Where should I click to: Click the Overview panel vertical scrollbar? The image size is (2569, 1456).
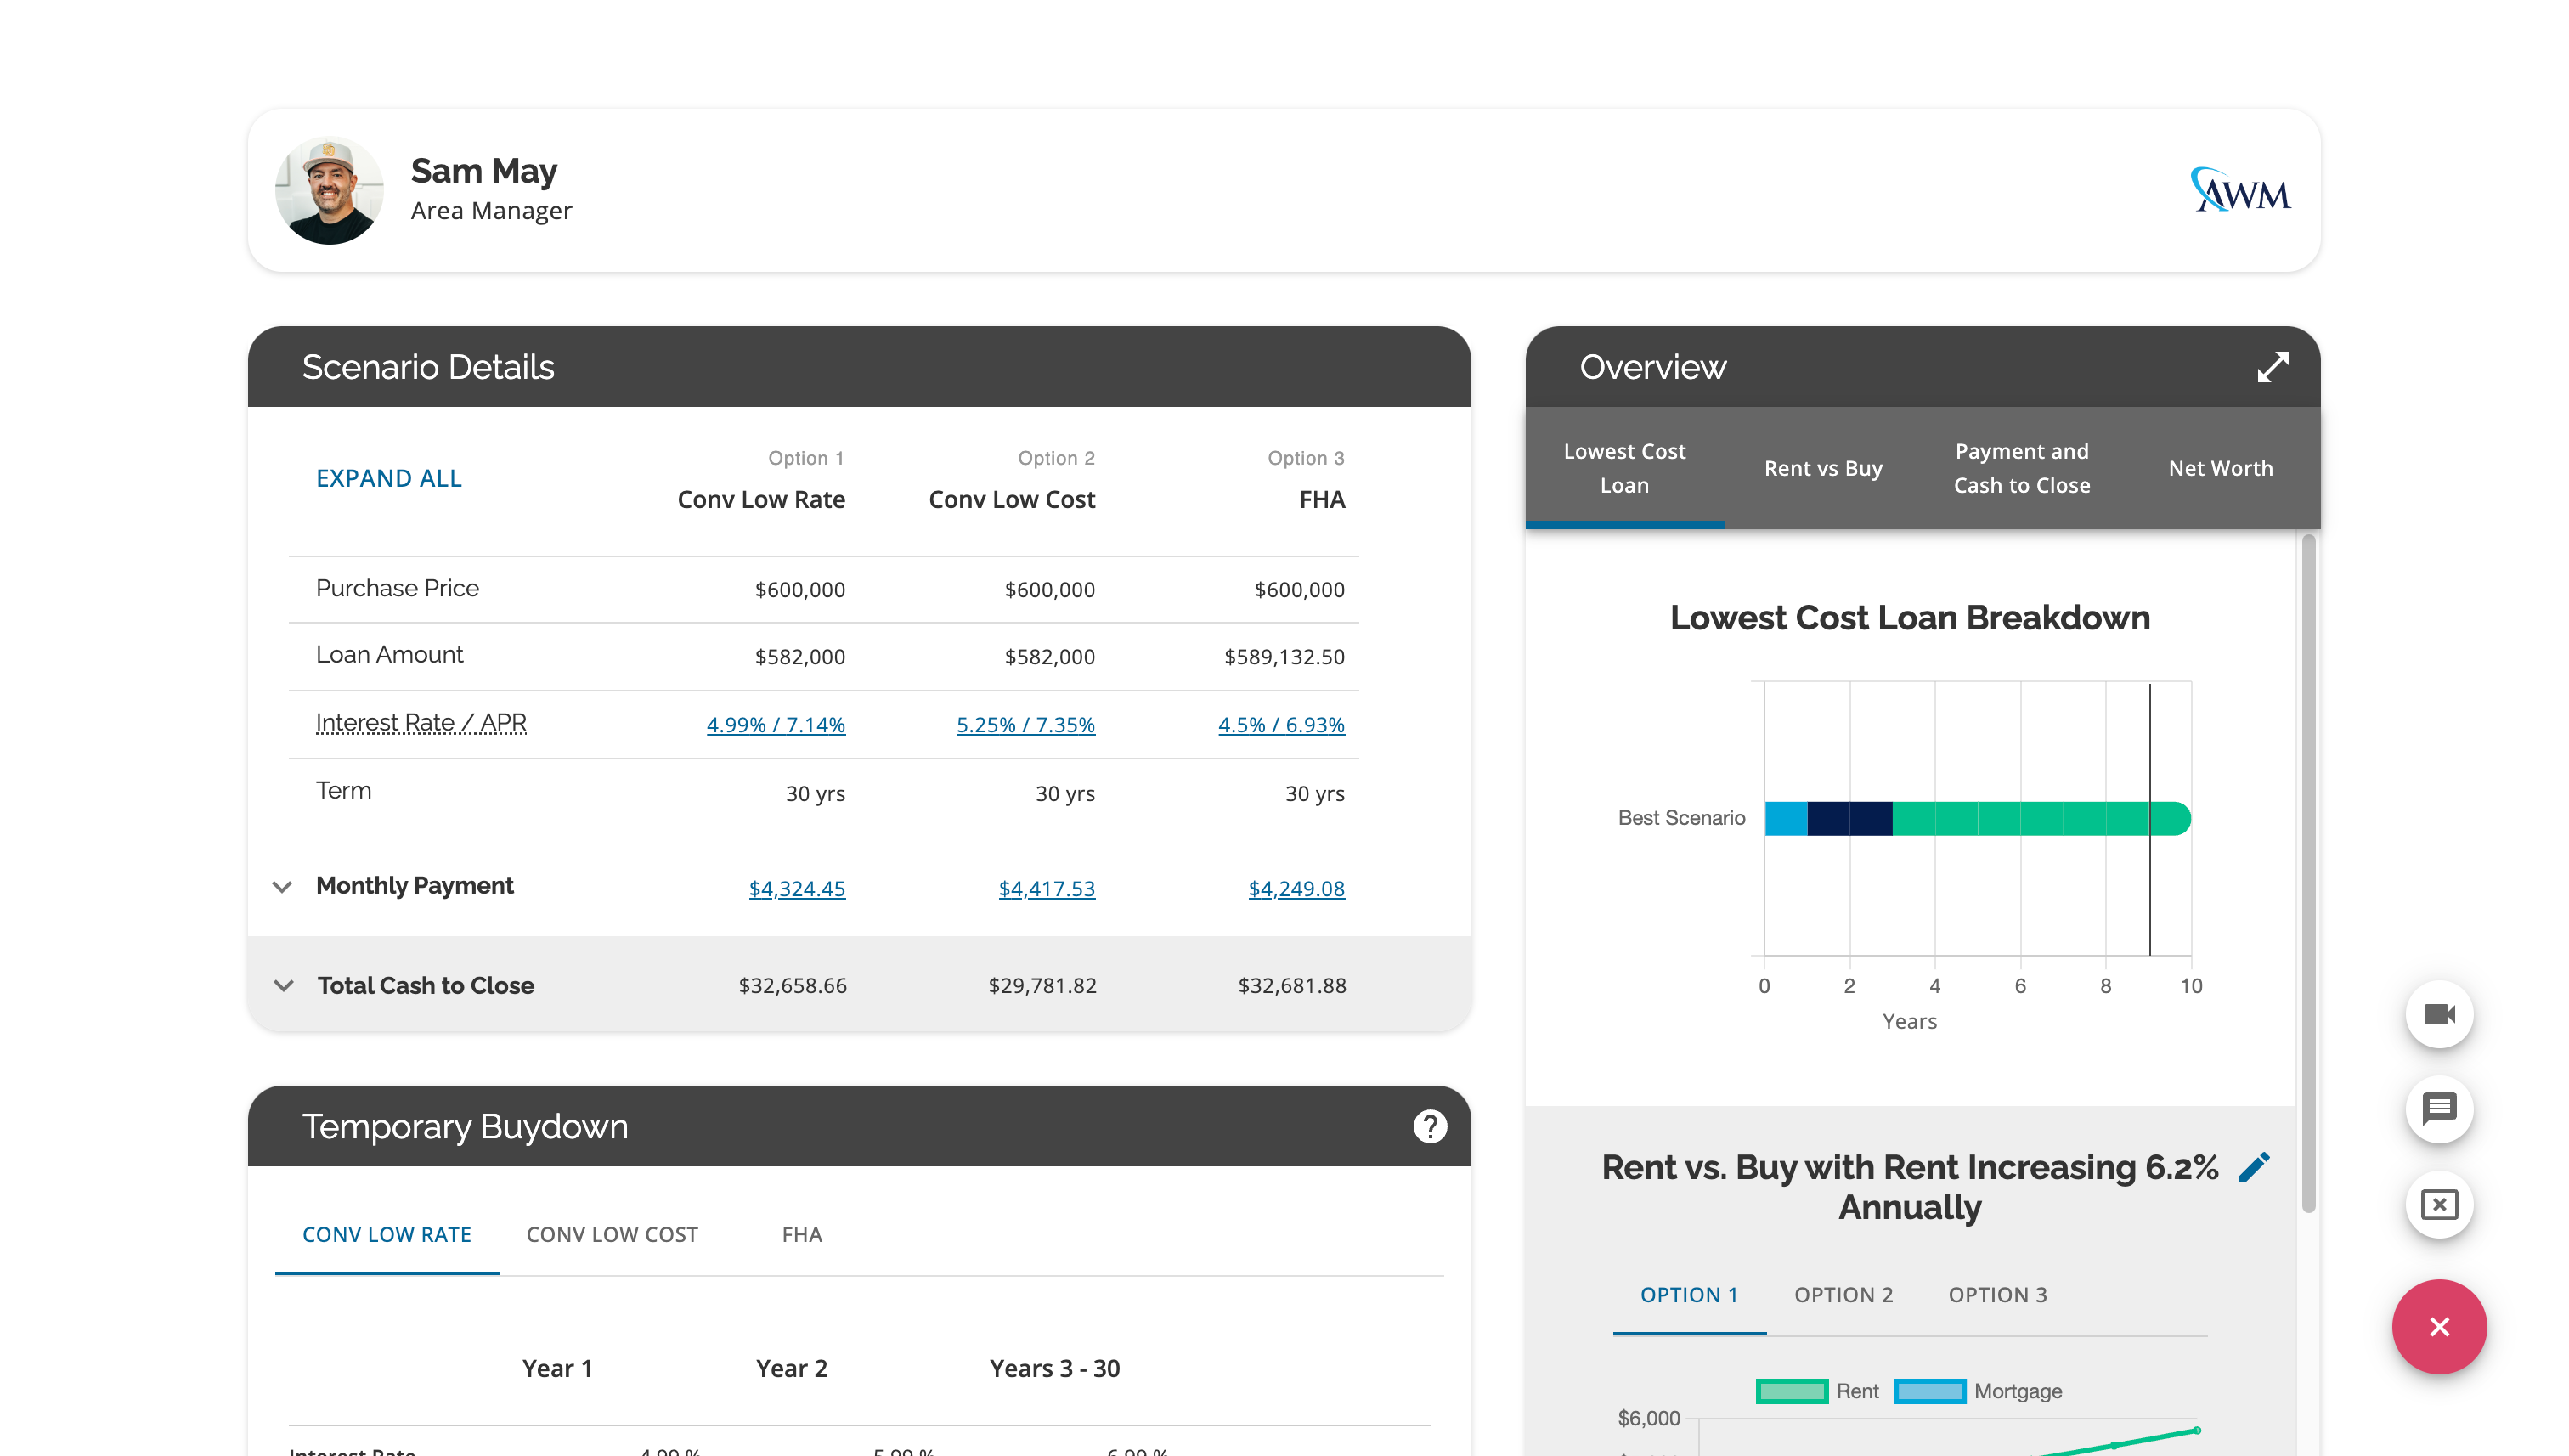click(2307, 870)
